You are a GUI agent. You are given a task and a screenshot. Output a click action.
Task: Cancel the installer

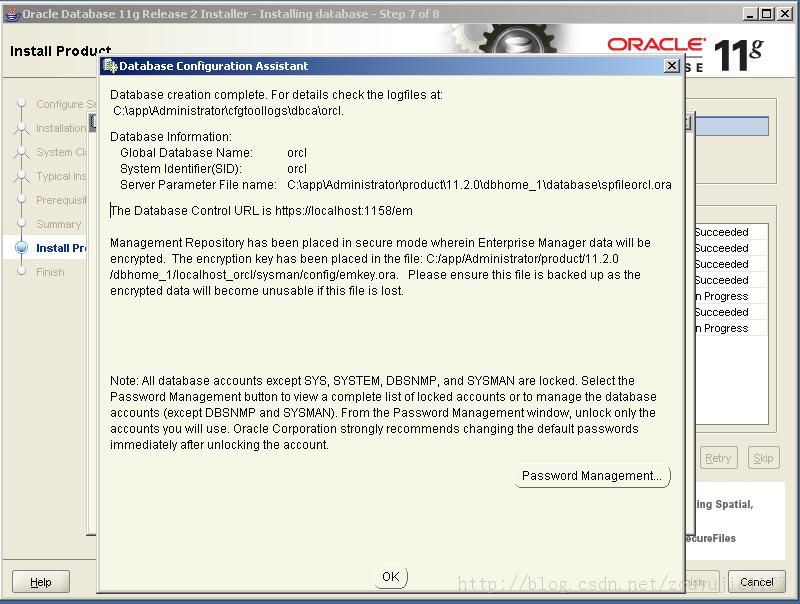click(756, 582)
